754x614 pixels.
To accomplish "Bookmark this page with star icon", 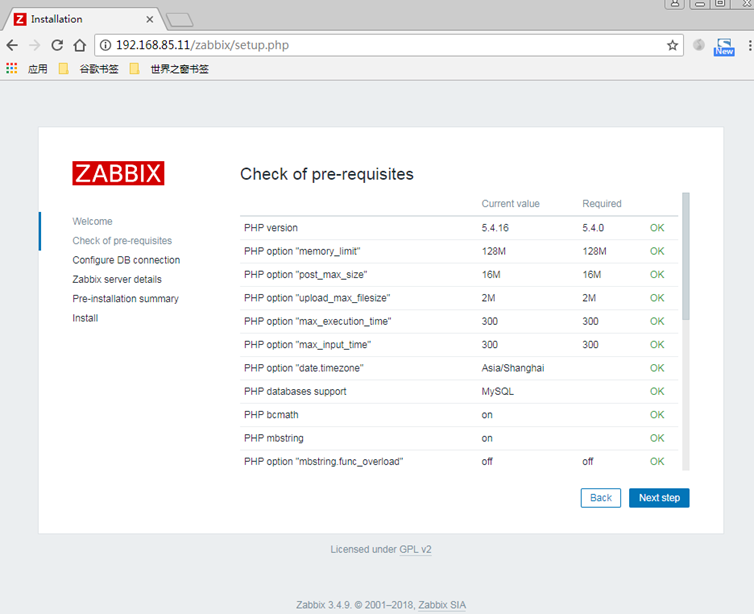I will (672, 45).
